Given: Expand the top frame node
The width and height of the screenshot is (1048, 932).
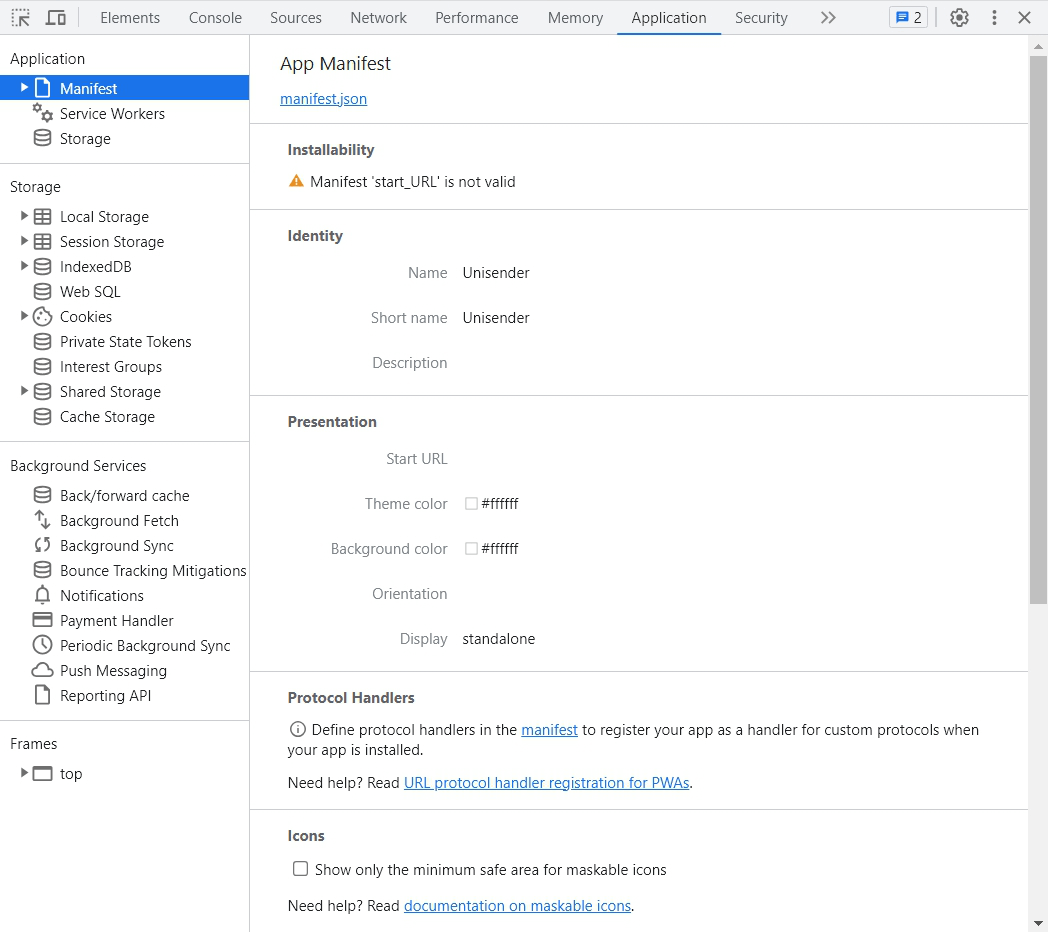Looking at the screenshot, I should [x=24, y=772].
